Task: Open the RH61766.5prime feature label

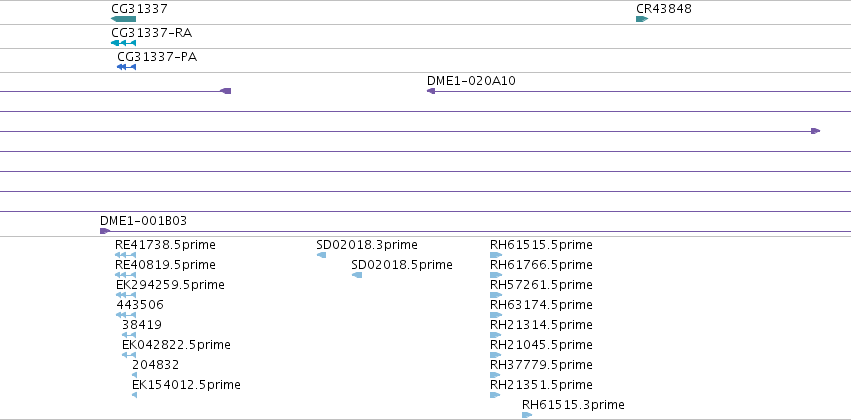Action: click(x=543, y=265)
